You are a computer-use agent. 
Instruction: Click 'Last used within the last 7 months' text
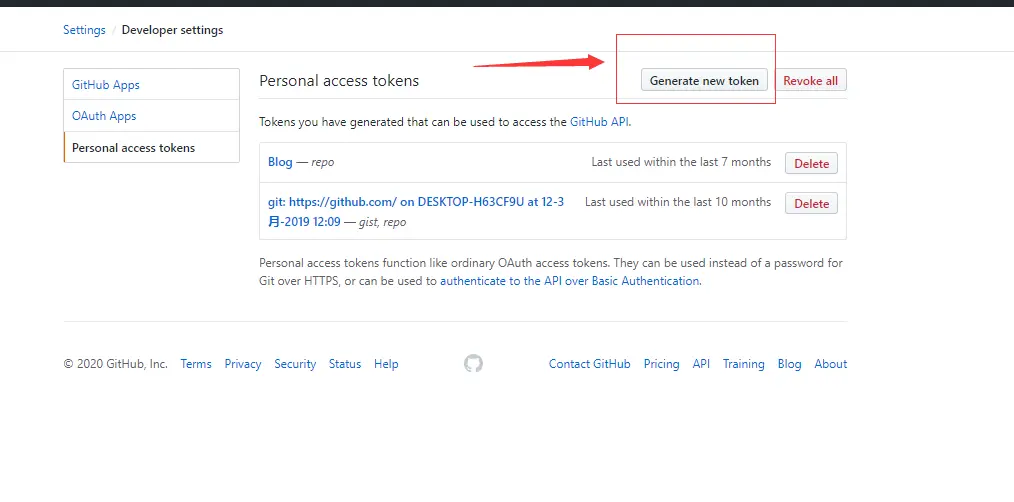(681, 162)
